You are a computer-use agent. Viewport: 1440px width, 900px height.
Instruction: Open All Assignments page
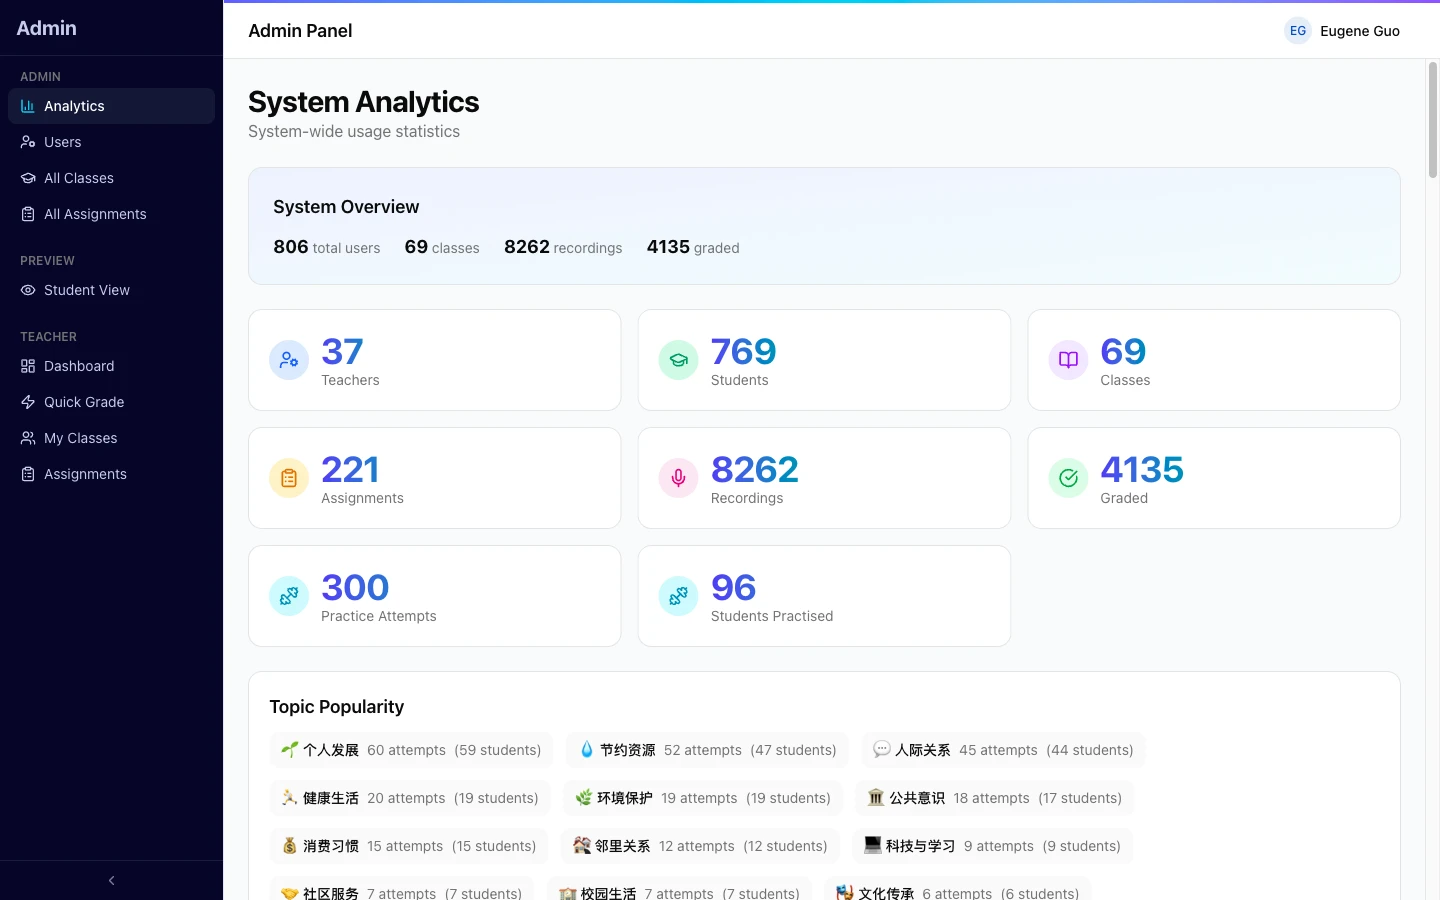click(x=111, y=214)
